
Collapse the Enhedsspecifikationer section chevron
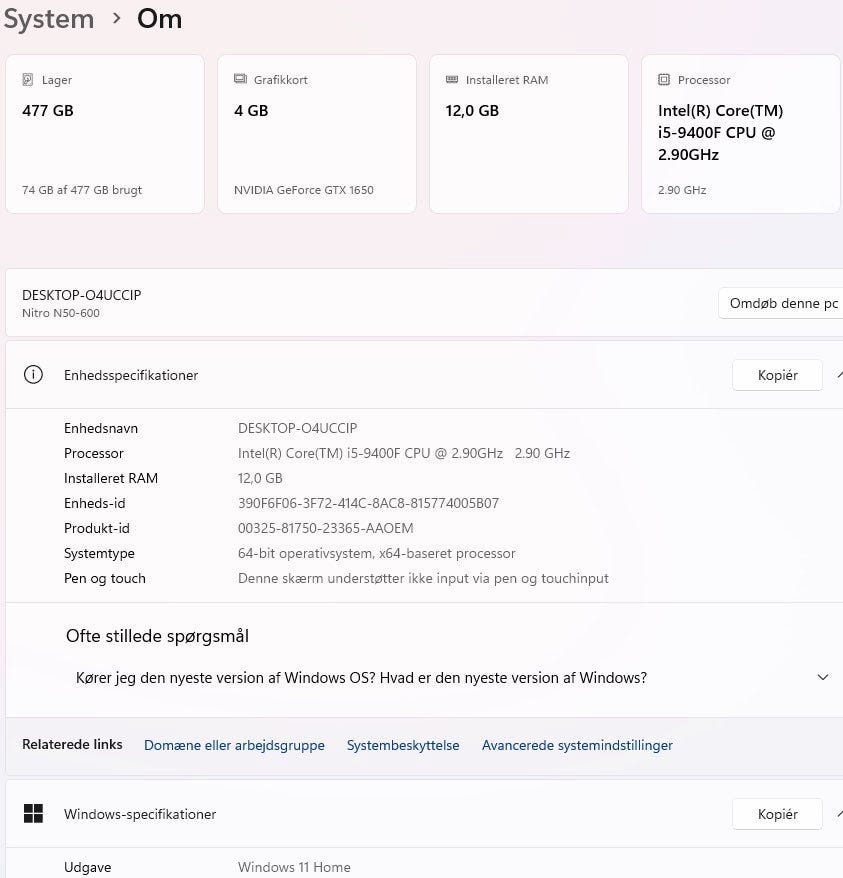839,375
